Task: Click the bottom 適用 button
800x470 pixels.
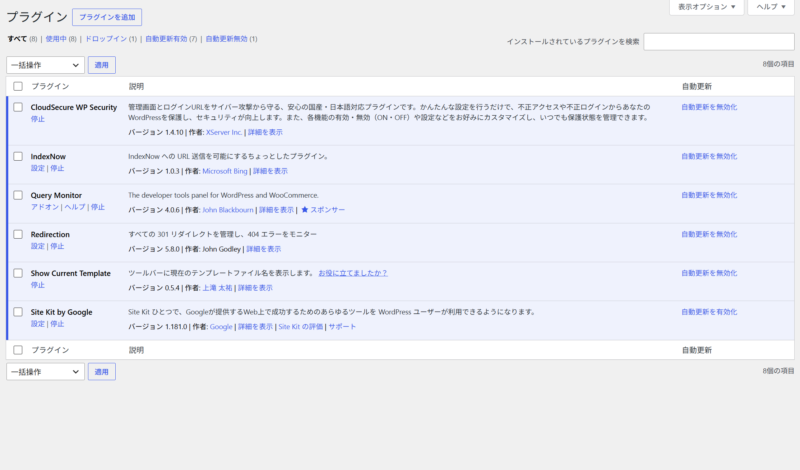Action: [x=102, y=372]
